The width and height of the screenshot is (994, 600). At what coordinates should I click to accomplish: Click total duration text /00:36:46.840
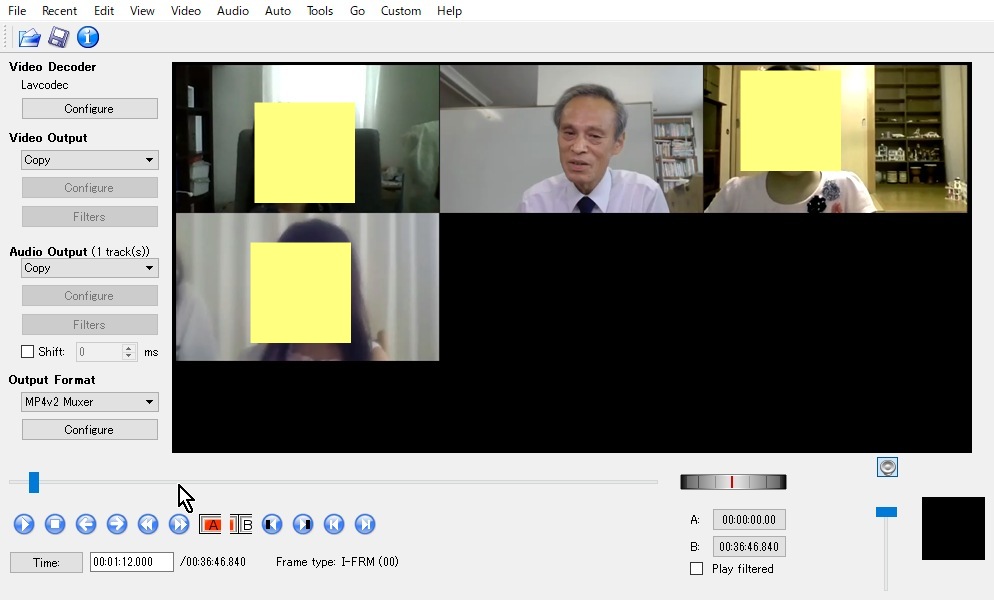tap(213, 561)
